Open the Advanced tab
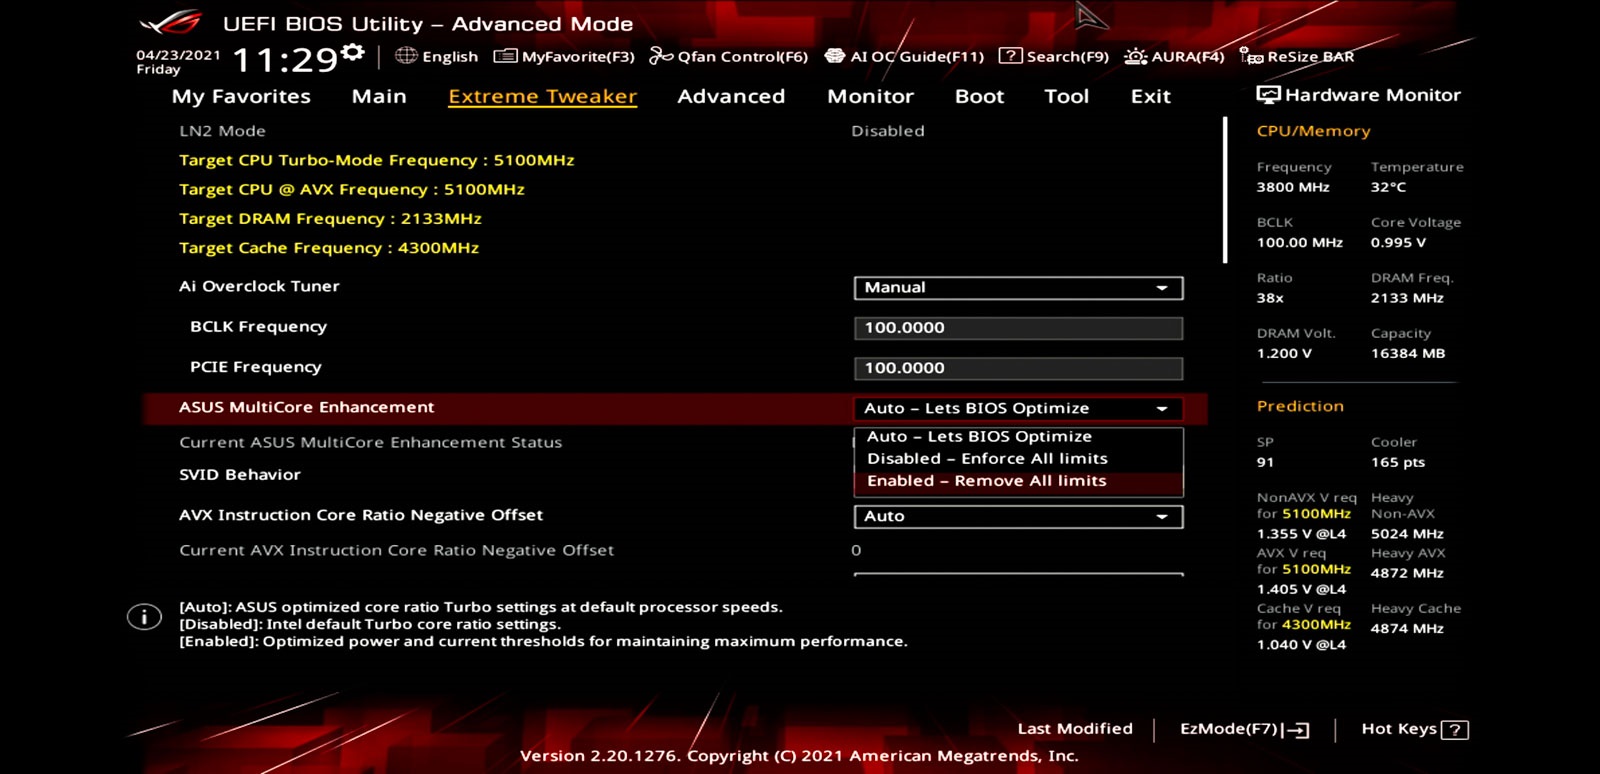This screenshot has height=774, width=1600. pyautogui.click(x=731, y=97)
